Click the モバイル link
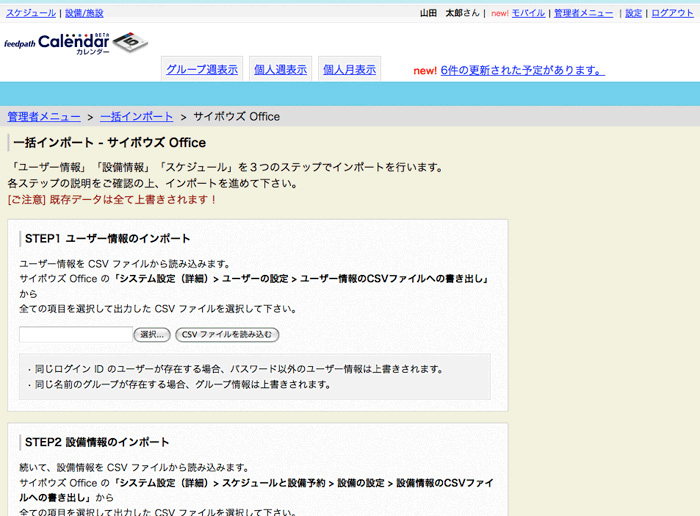The height and width of the screenshot is (516, 700). [x=528, y=13]
